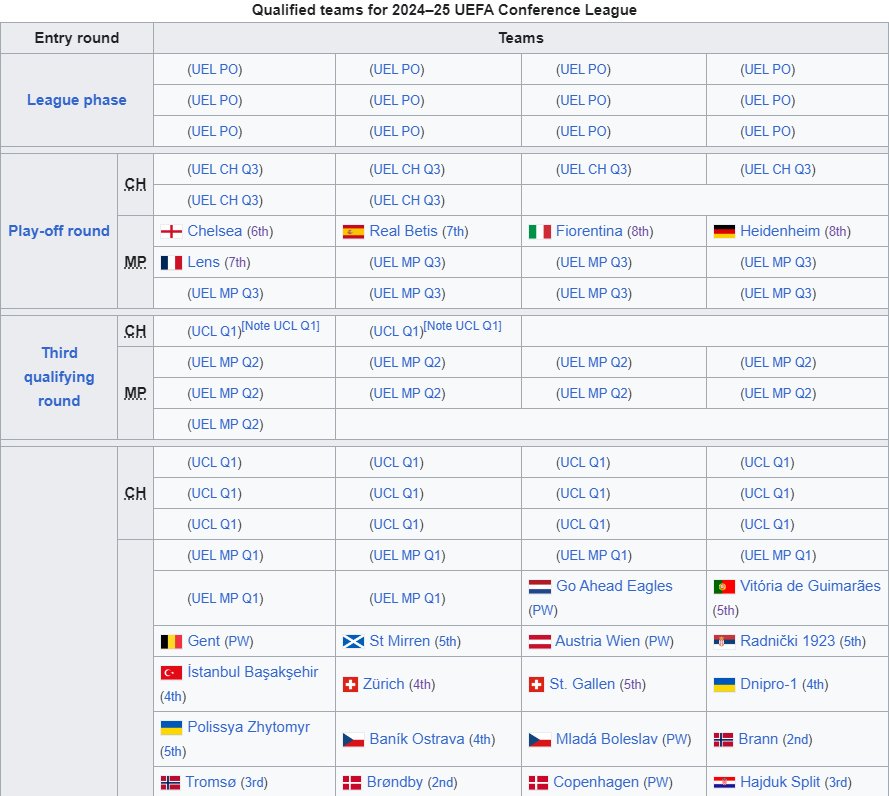Open the Lens team link
Screen dimensions: 889x796
(x=203, y=262)
